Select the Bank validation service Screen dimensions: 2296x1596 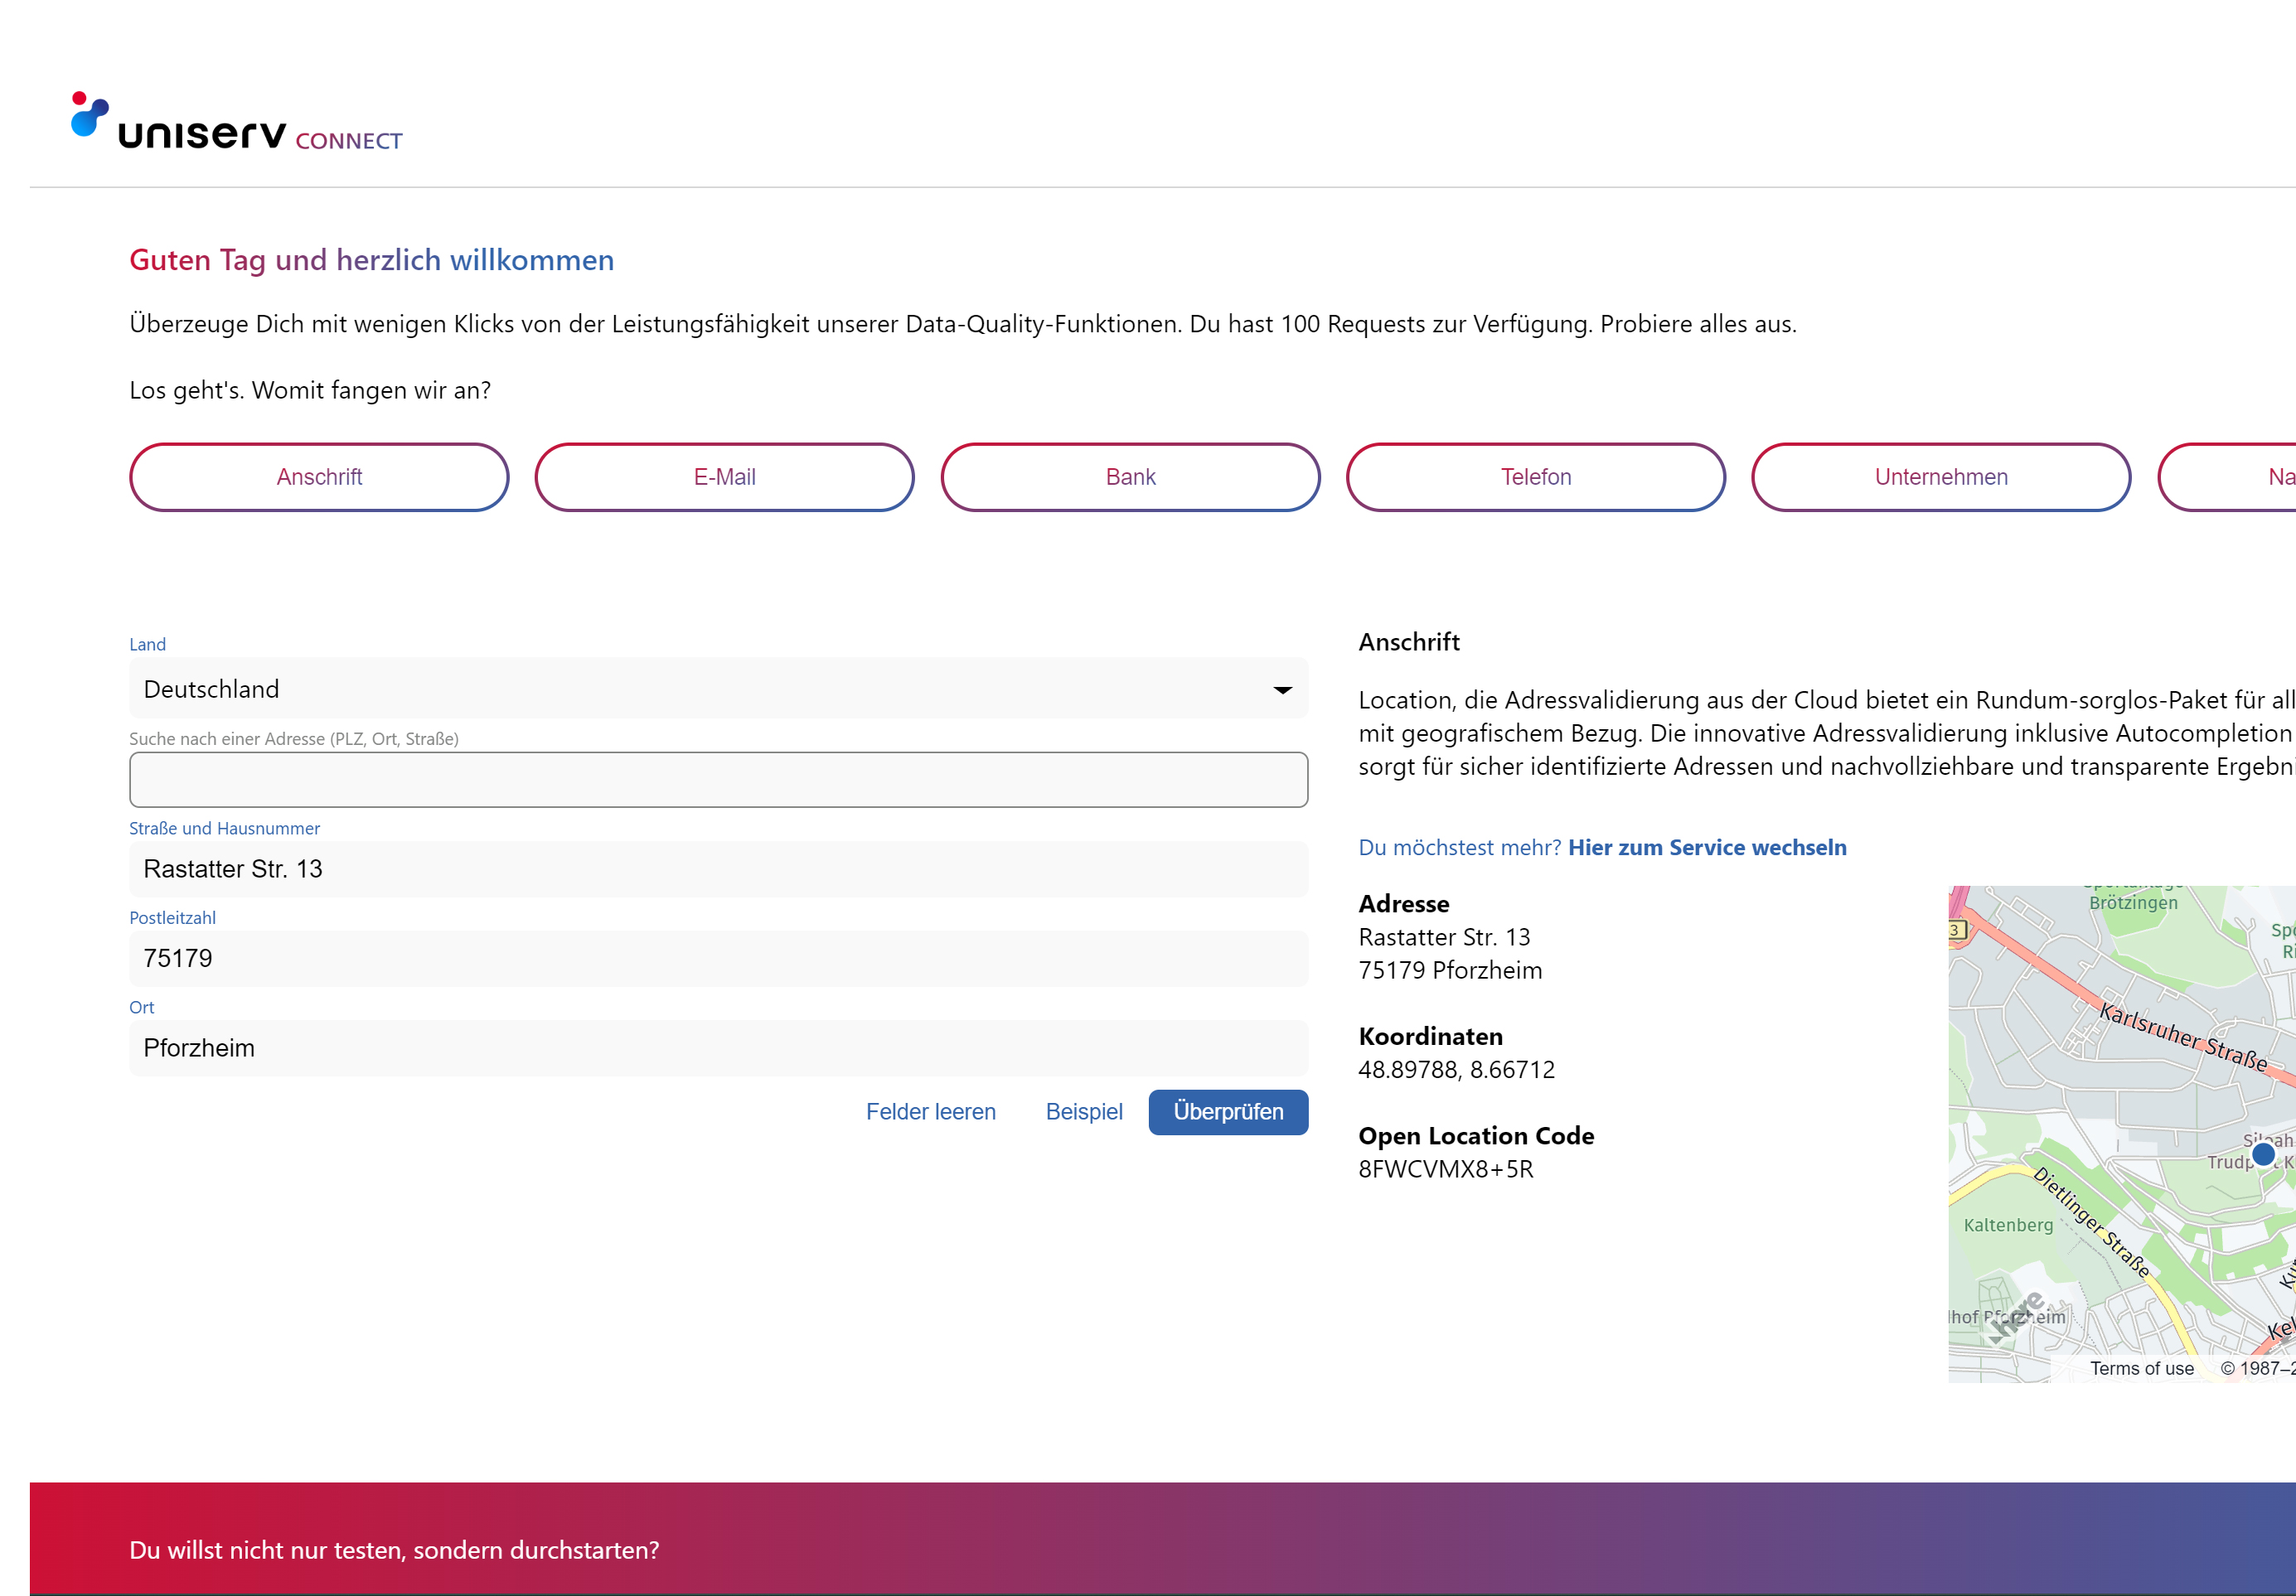[x=1130, y=477]
